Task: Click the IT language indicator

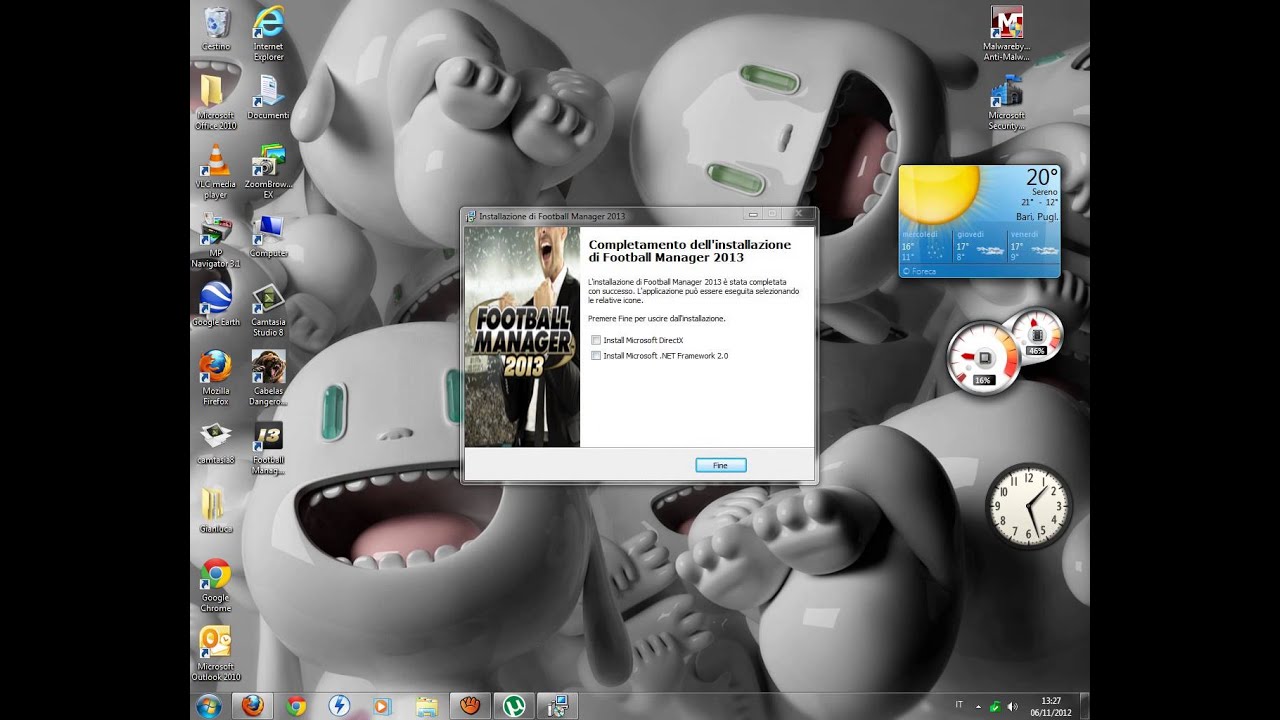Action: click(959, 705)
